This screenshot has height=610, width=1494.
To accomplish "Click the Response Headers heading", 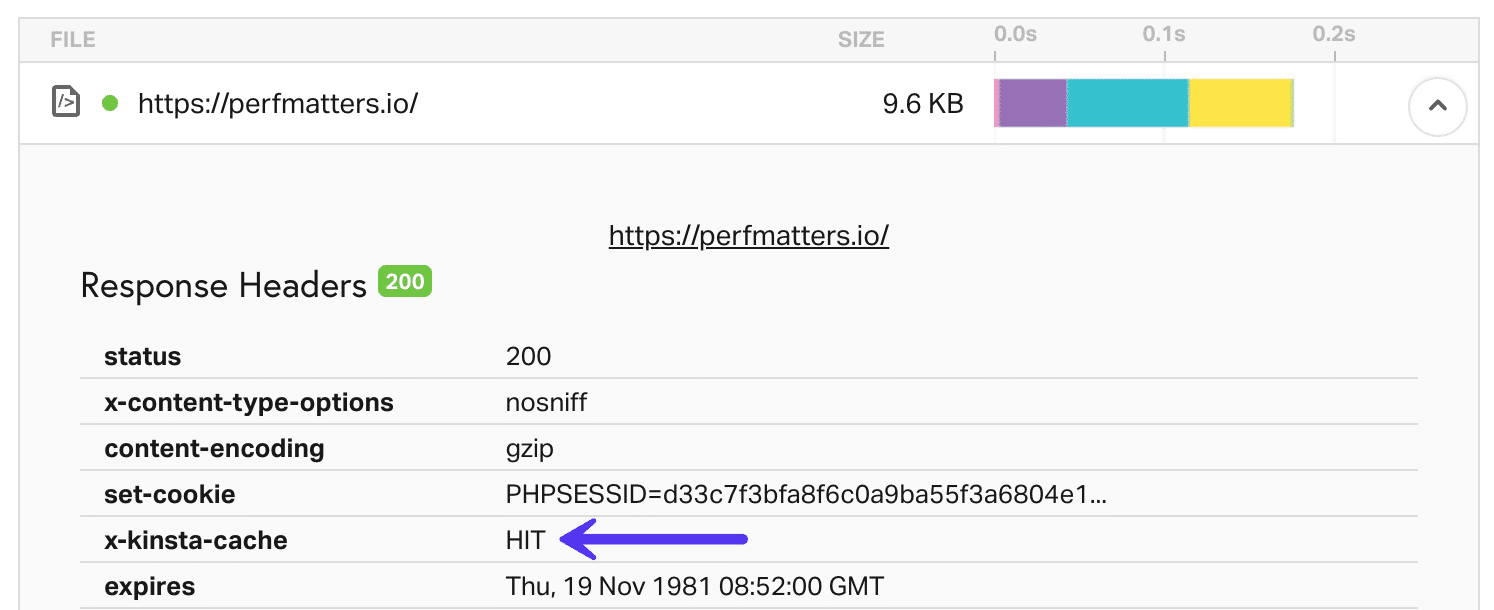I will click(222, 285).
